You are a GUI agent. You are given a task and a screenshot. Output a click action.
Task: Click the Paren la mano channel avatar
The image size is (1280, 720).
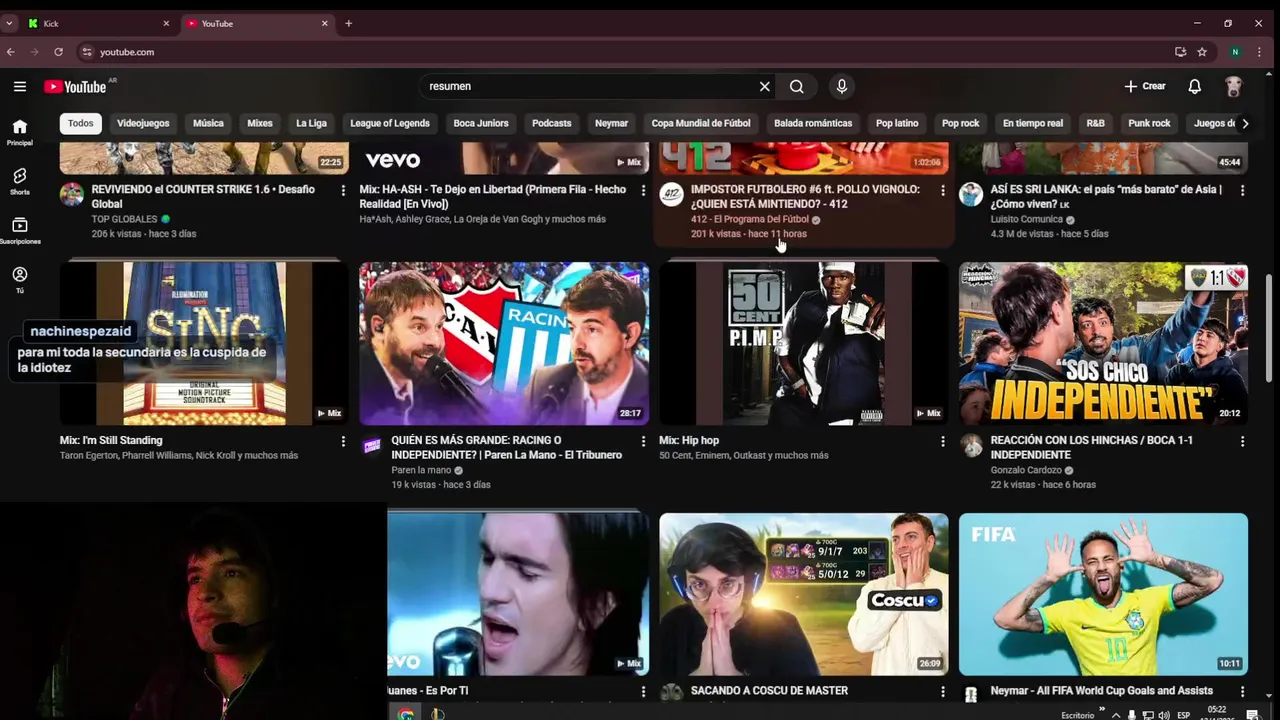coord(371,445)
